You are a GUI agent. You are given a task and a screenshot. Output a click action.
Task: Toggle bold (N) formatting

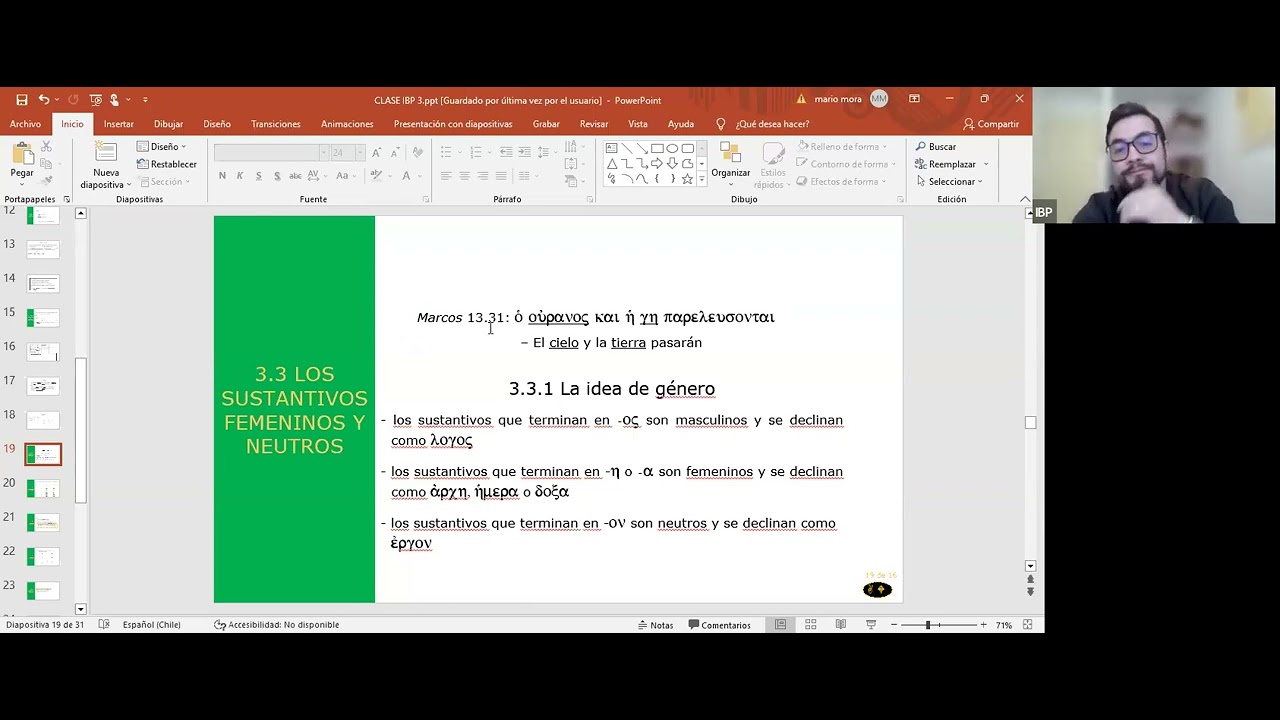(222, 176)
